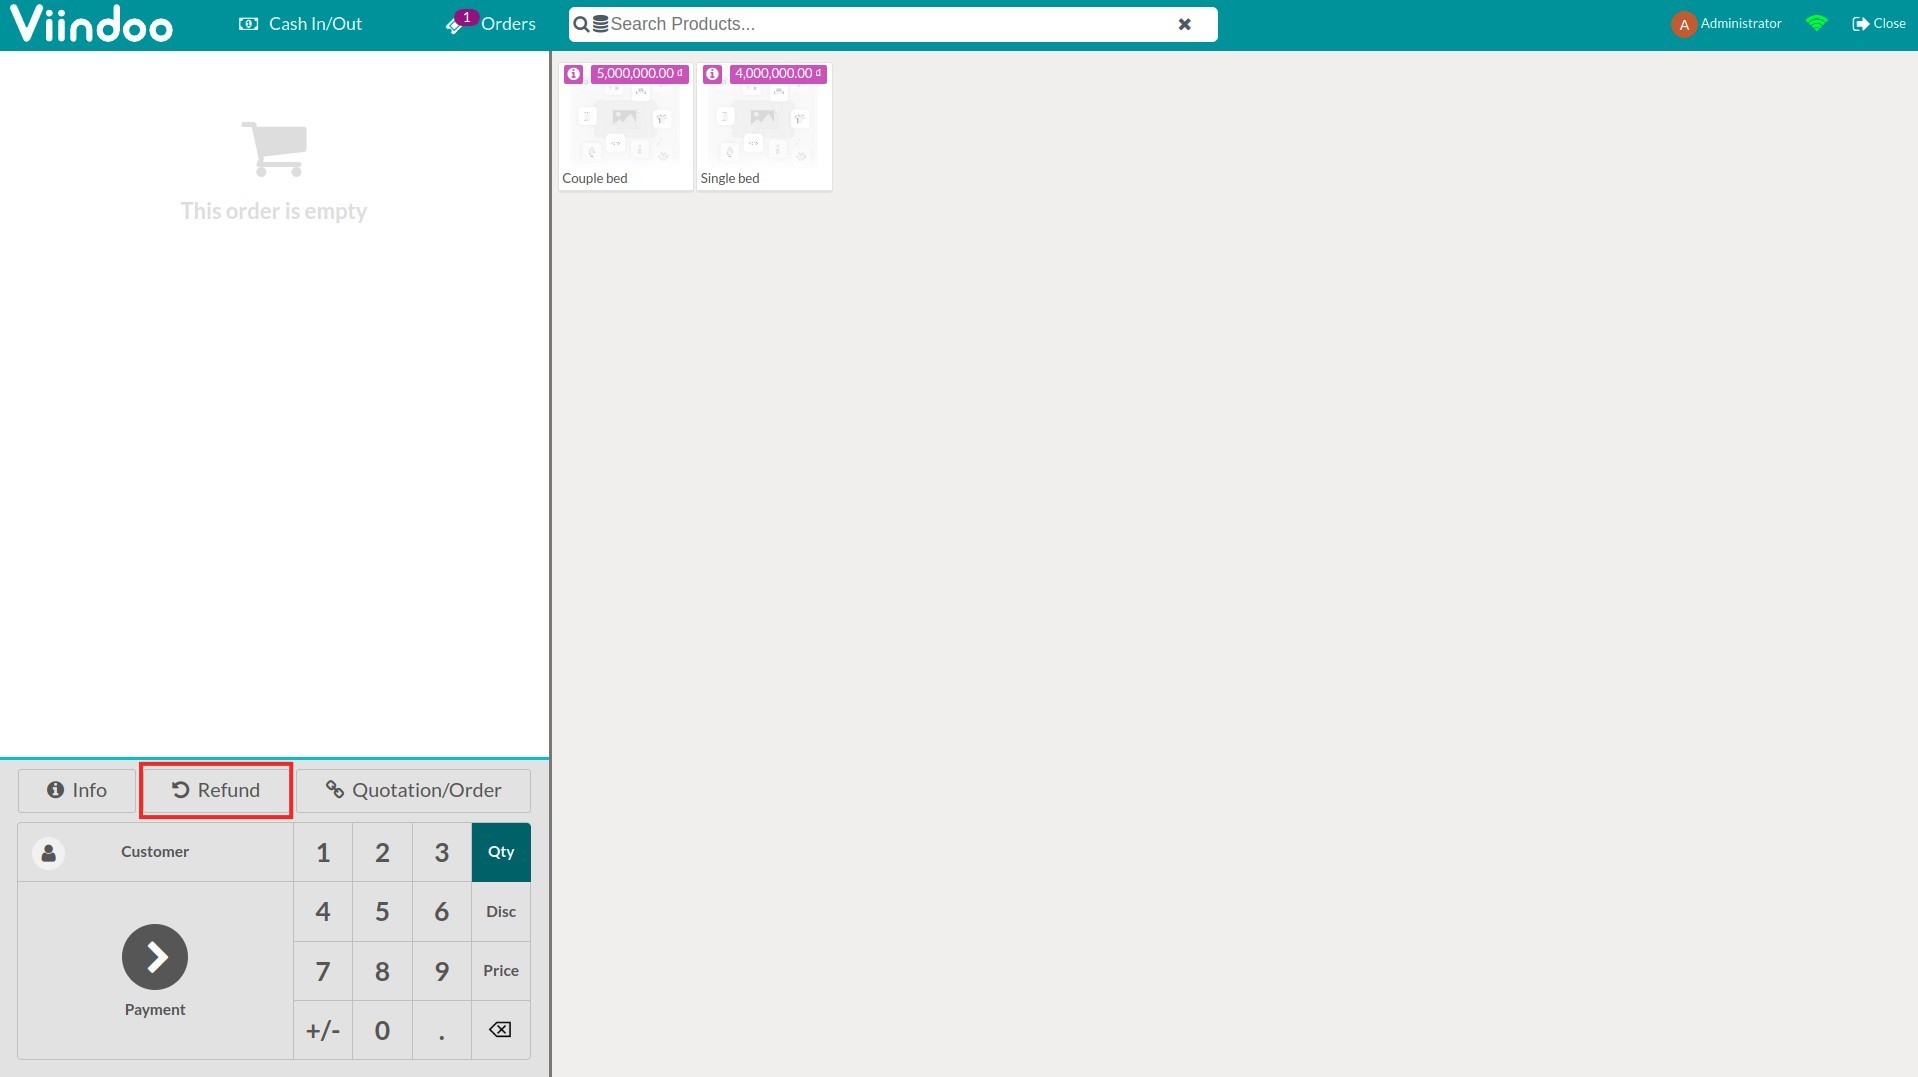Switch numpad to Disc mode
Screen dimensions: 1918x1077
tap(501, 911)
